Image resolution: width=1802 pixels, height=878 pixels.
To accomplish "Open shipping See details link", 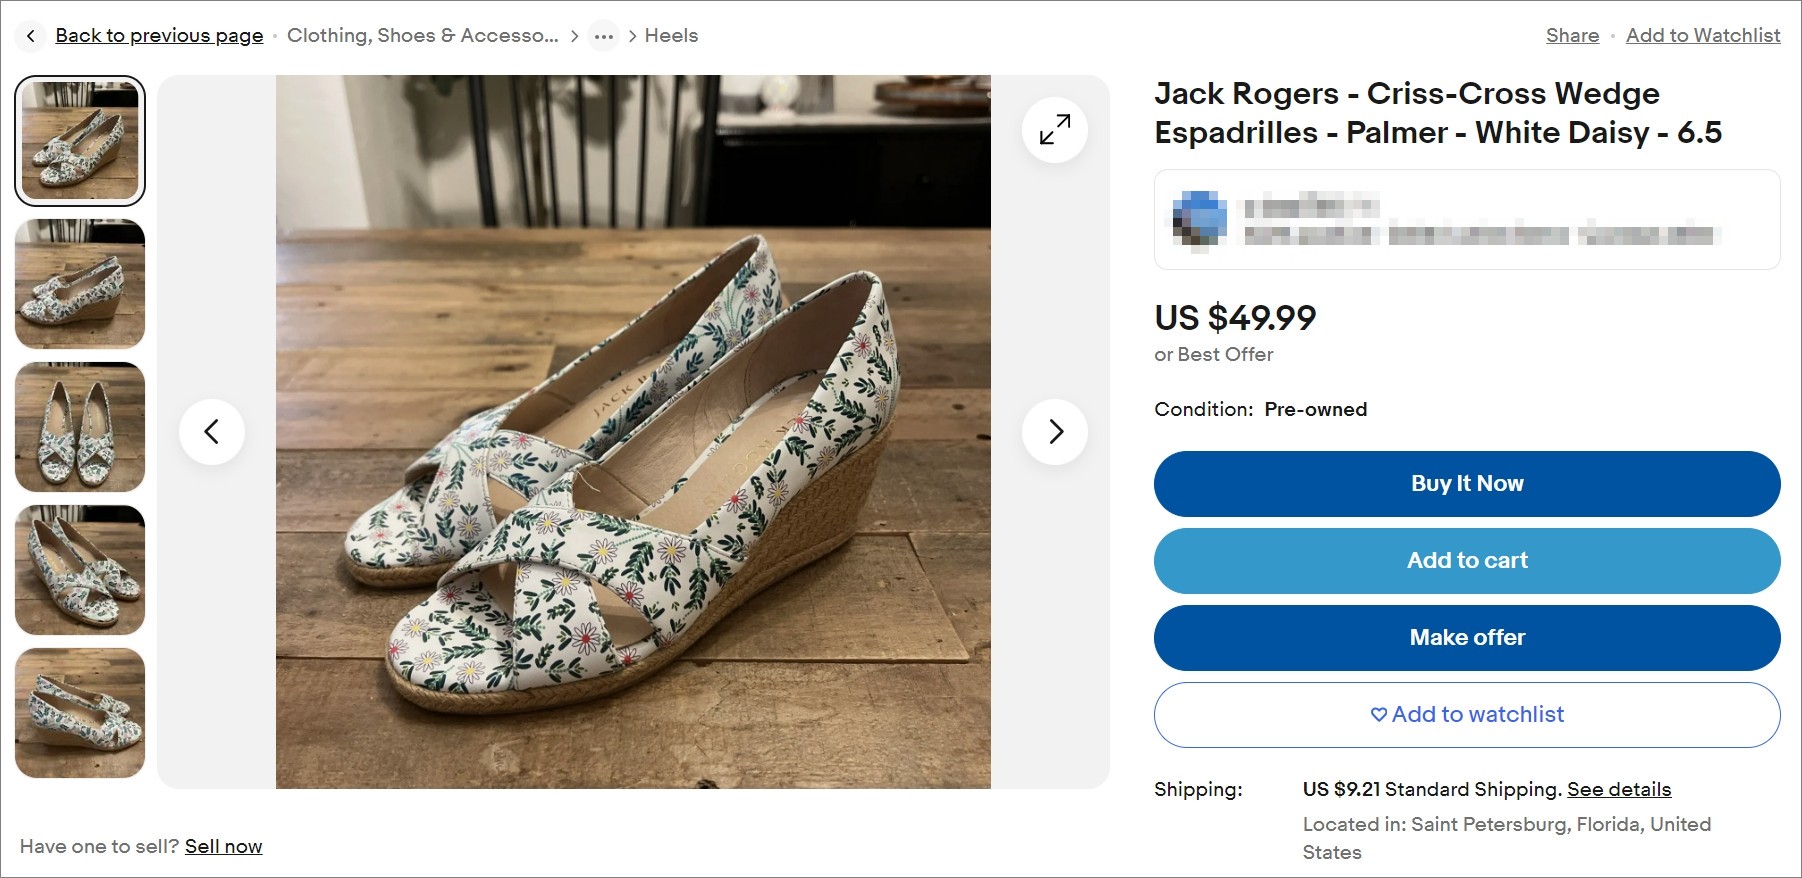I will coord(1619,789).
